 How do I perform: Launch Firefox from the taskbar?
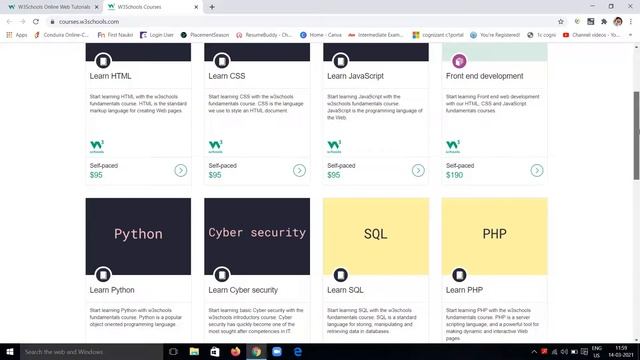coord(236,352)
